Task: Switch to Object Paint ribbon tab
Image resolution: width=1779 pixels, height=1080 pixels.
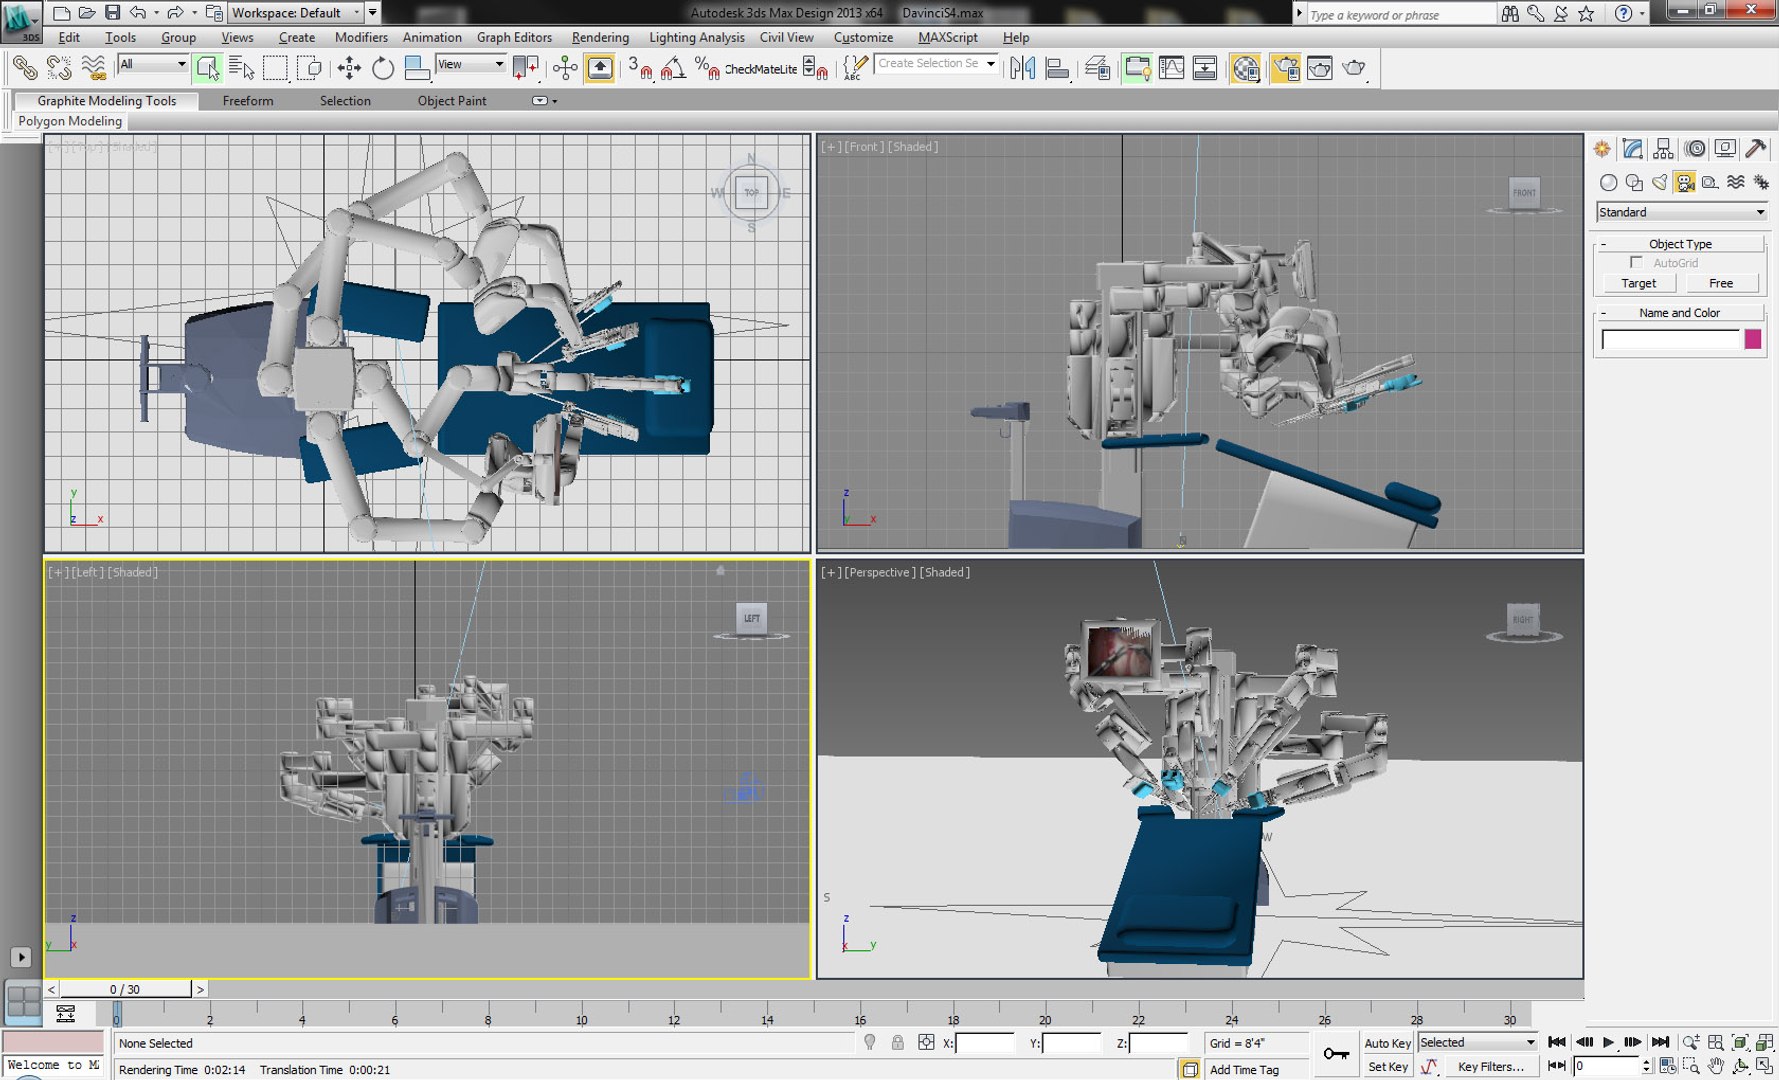Action: coord(452,101)
